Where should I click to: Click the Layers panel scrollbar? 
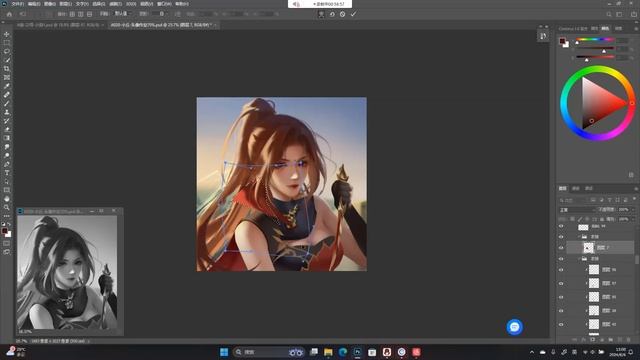[636, 260]
